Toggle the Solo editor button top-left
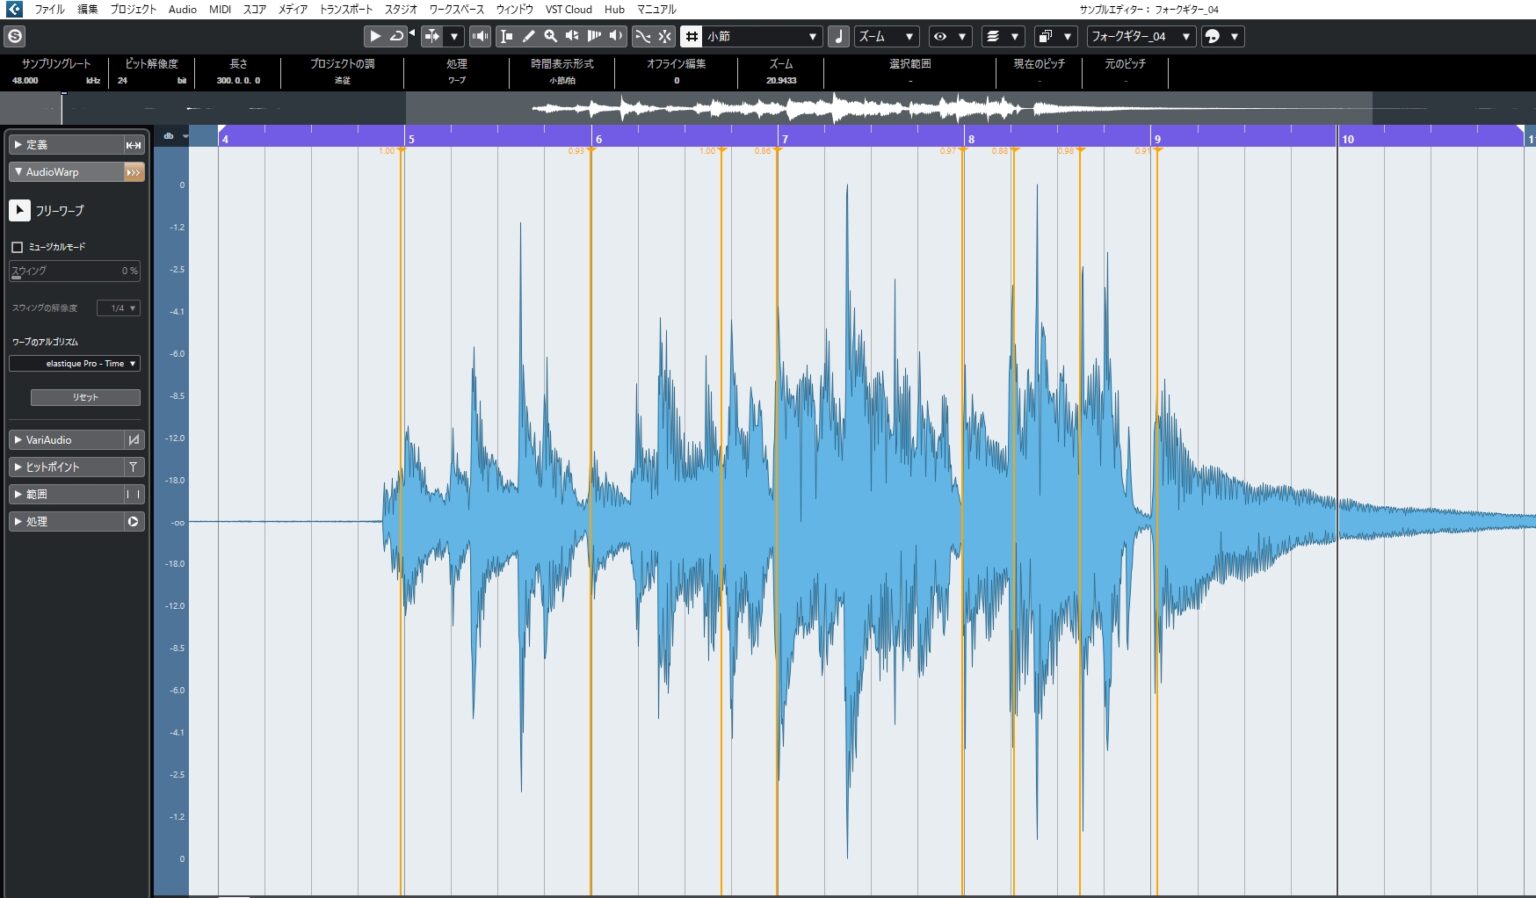This screenshot has width=1536, height=898. click(14, 36)
